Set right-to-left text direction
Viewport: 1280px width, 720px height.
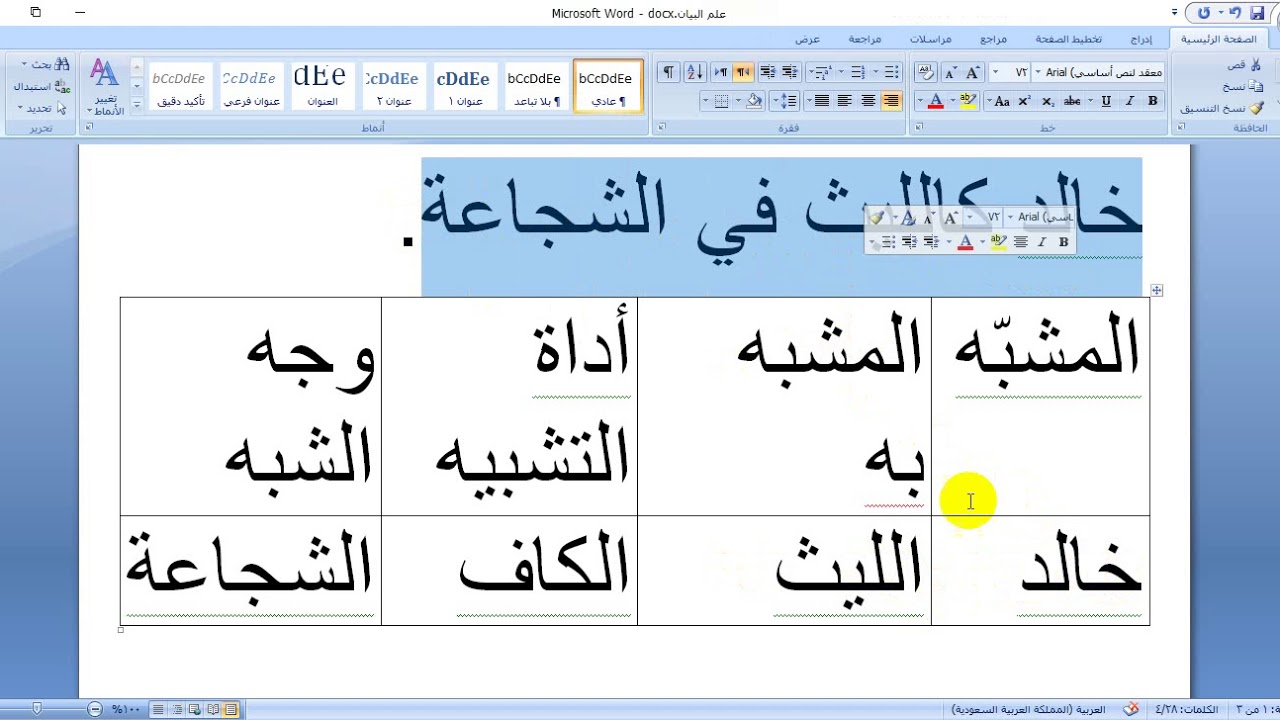click(743, 72)
